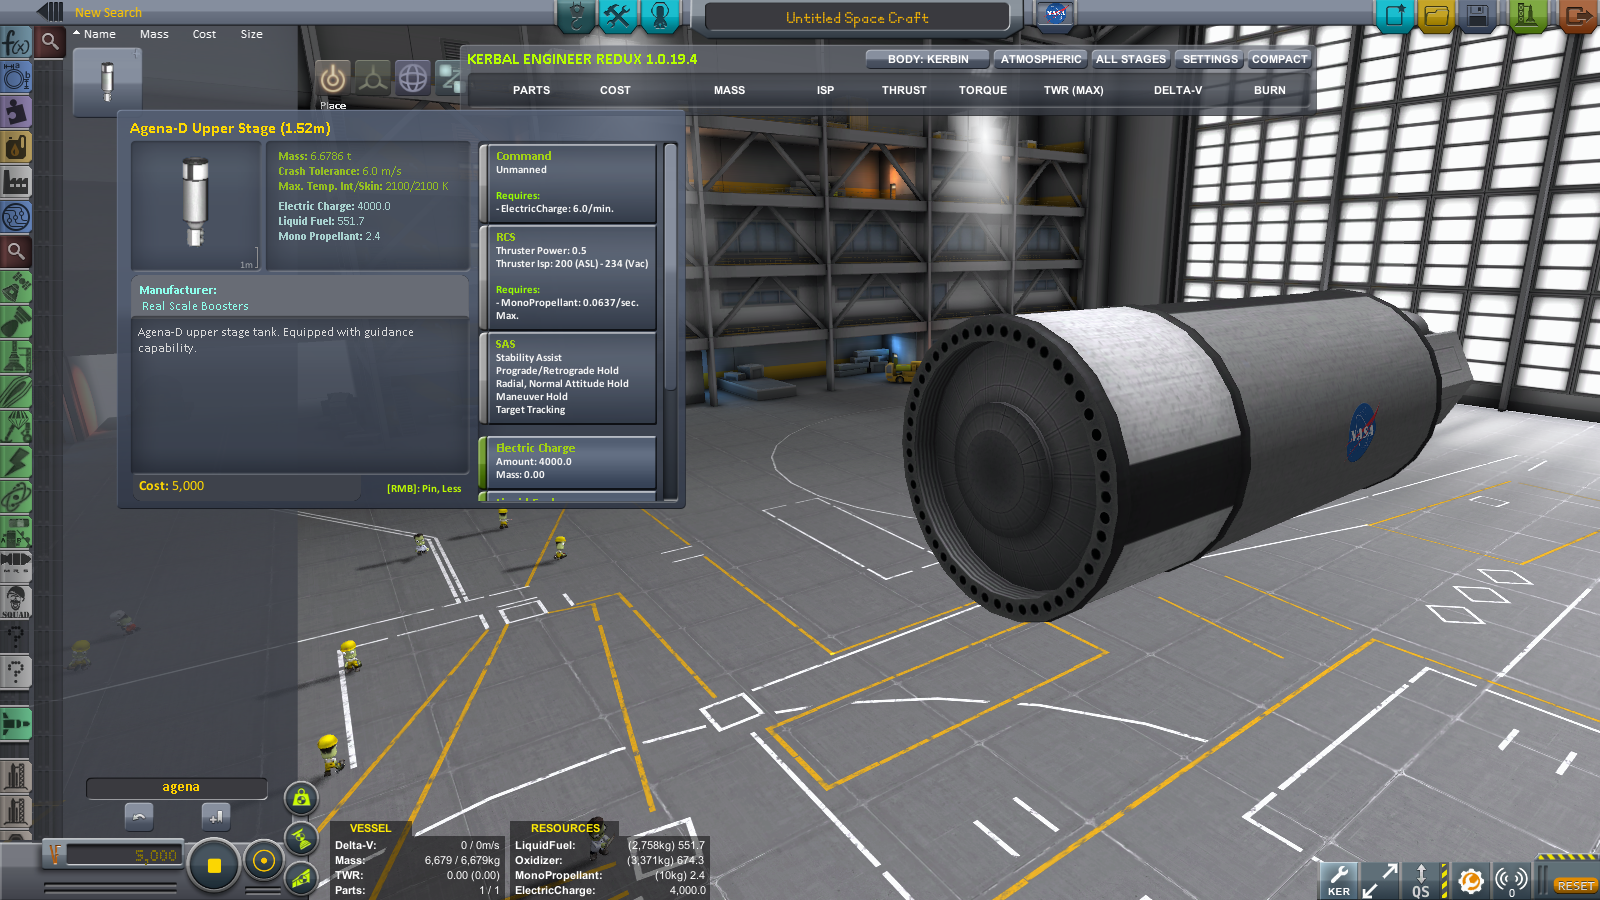Sort parts by Size
Screen dimensions: 1600x900
click(x=251, y=34)
